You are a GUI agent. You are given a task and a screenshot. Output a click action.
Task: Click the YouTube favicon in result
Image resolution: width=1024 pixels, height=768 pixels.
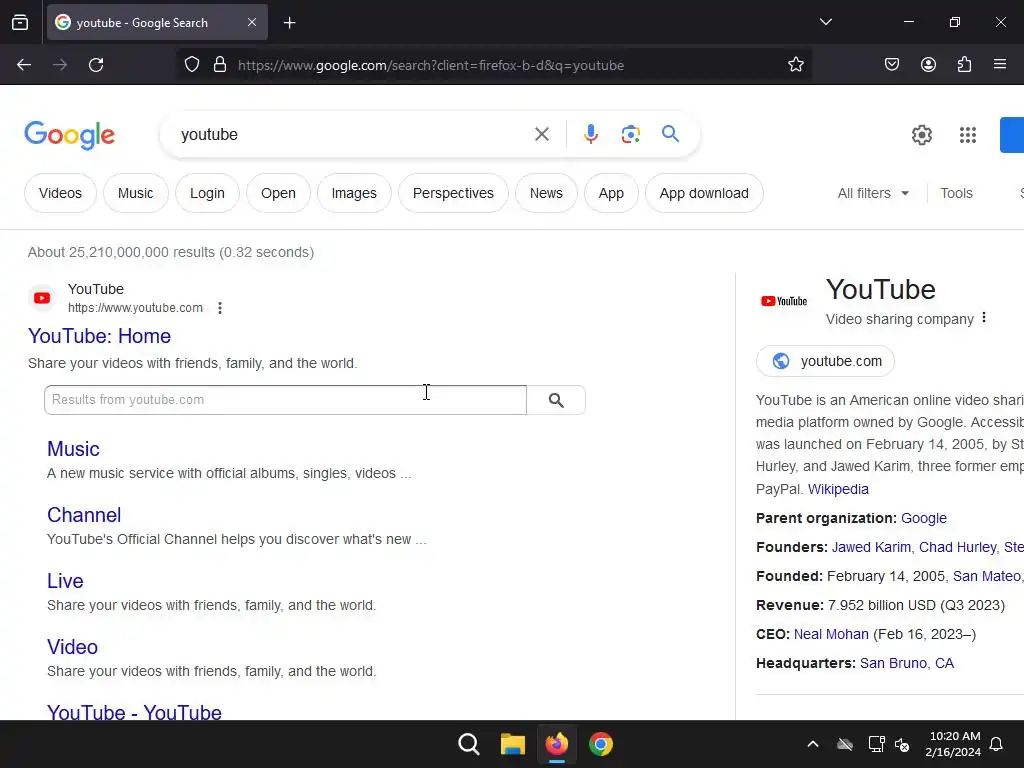(42, 298)
